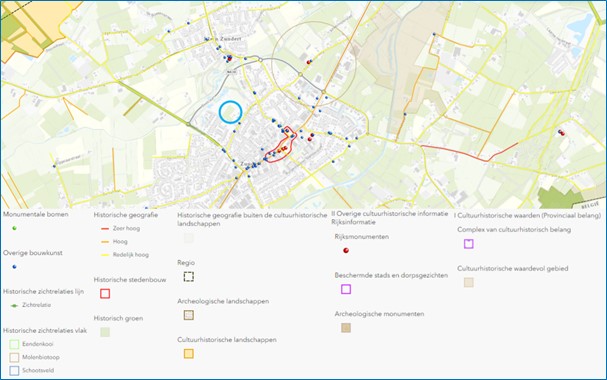Viewport: 607px width, 380px height.
Task: Click the Historisch groen light green swatch
Action: (x=105, y=332)
